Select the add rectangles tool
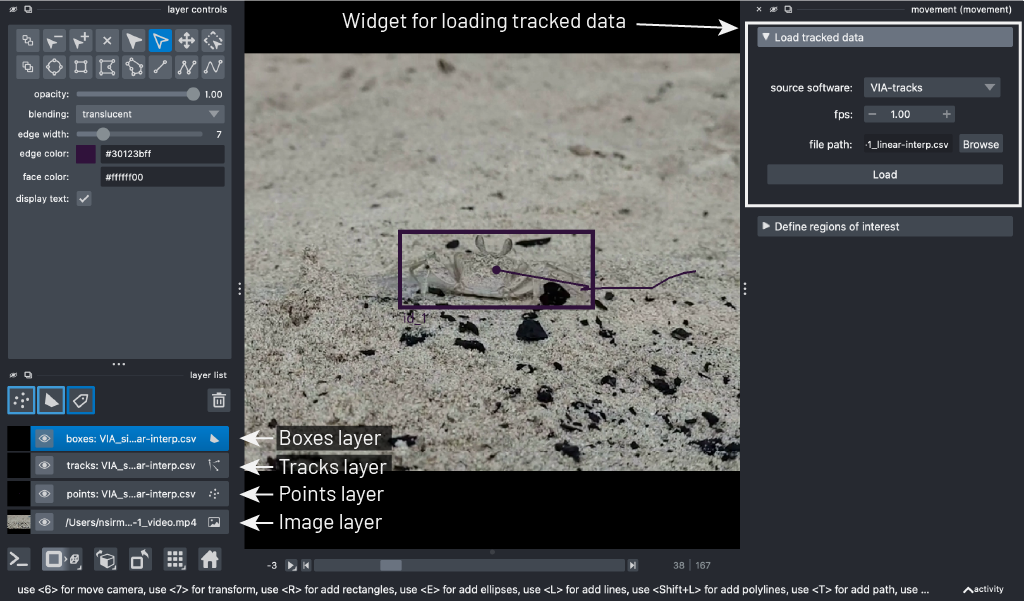The image size is (1024, 602). [x=78, y=66]
